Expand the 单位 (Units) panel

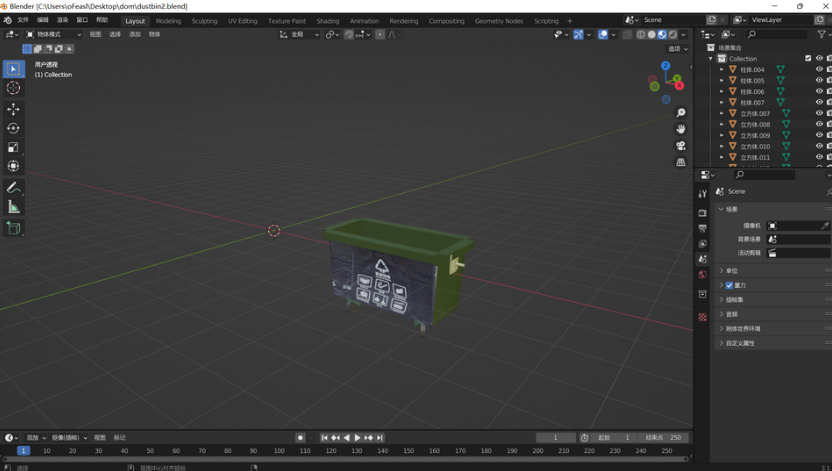click(x=732, y=271)
